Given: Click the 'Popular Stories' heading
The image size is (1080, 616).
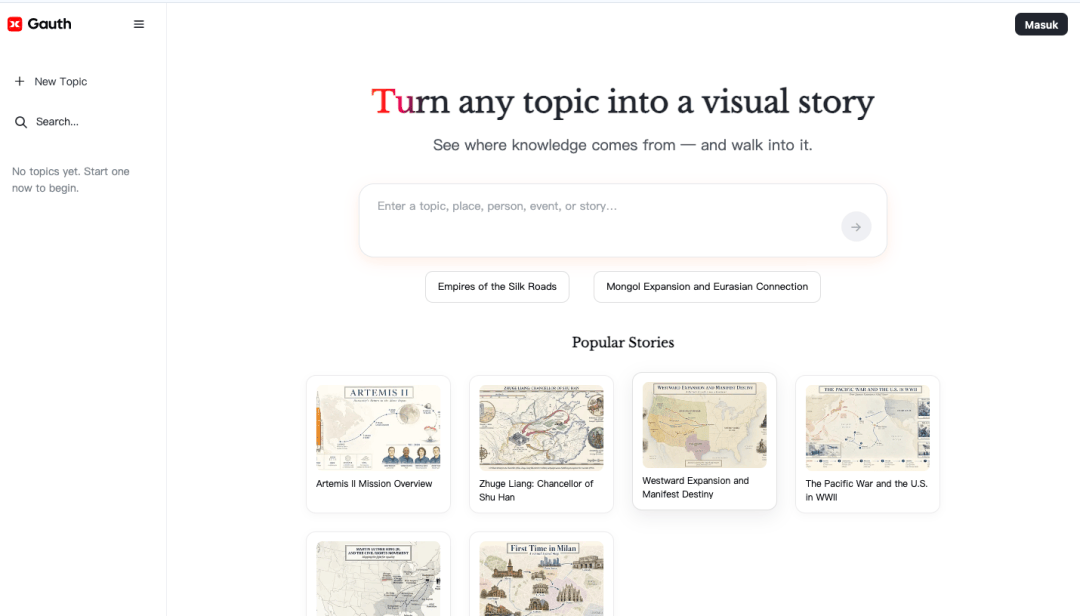Looking at the screenshot, I should pos(623,342).
